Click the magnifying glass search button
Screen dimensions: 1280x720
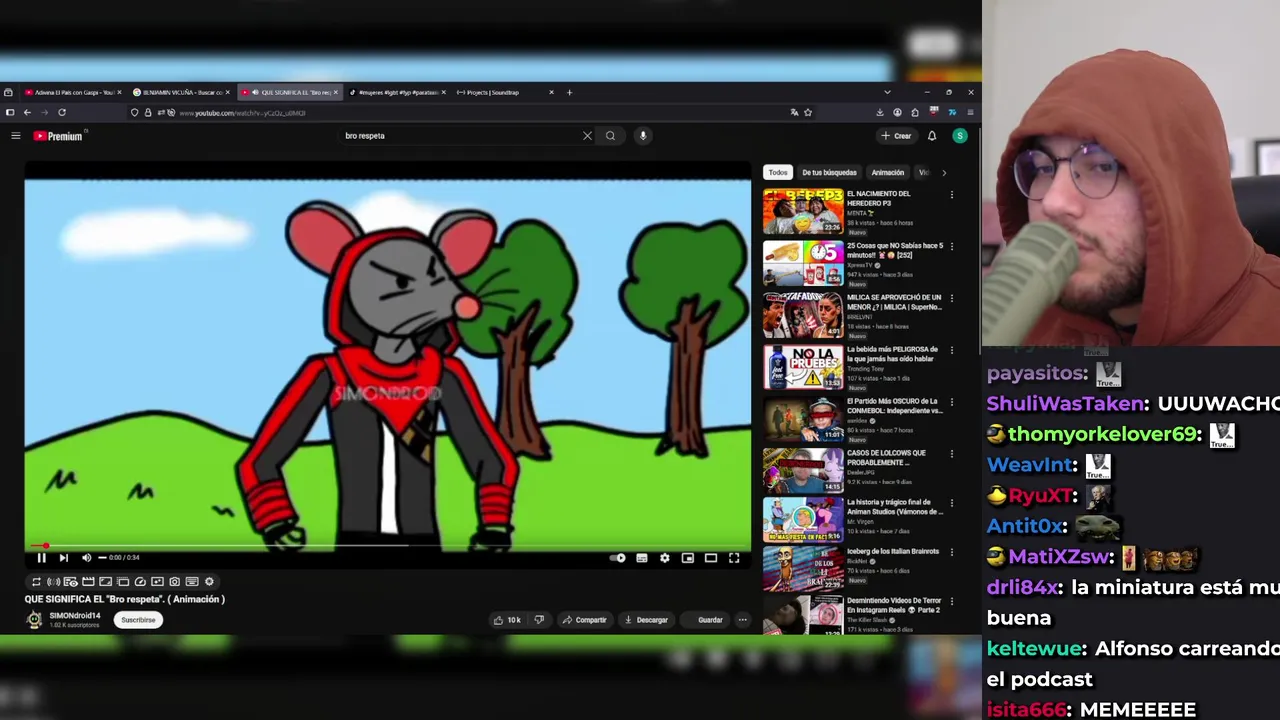point(610,136)
